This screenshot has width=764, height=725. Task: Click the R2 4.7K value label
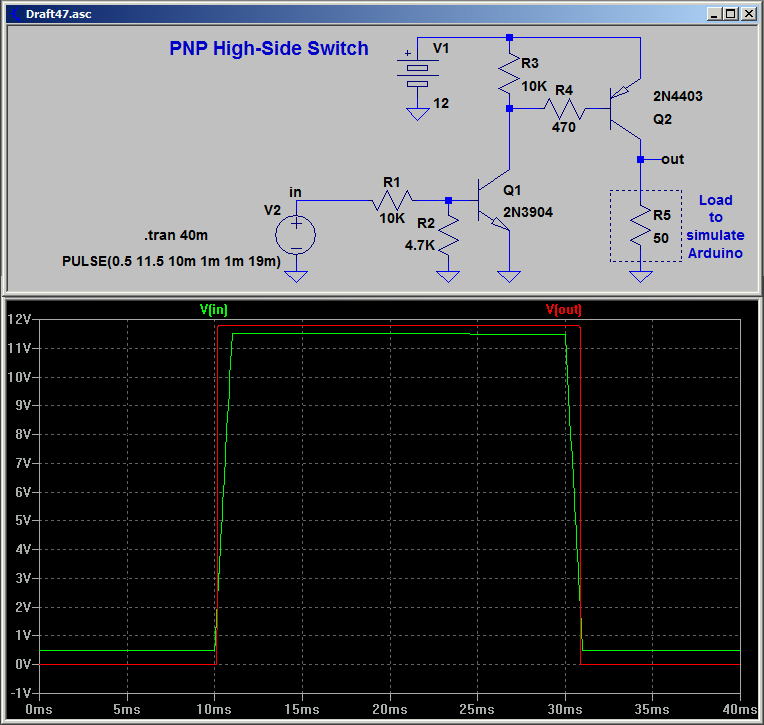pyautogui.click(x=420, y=245)
